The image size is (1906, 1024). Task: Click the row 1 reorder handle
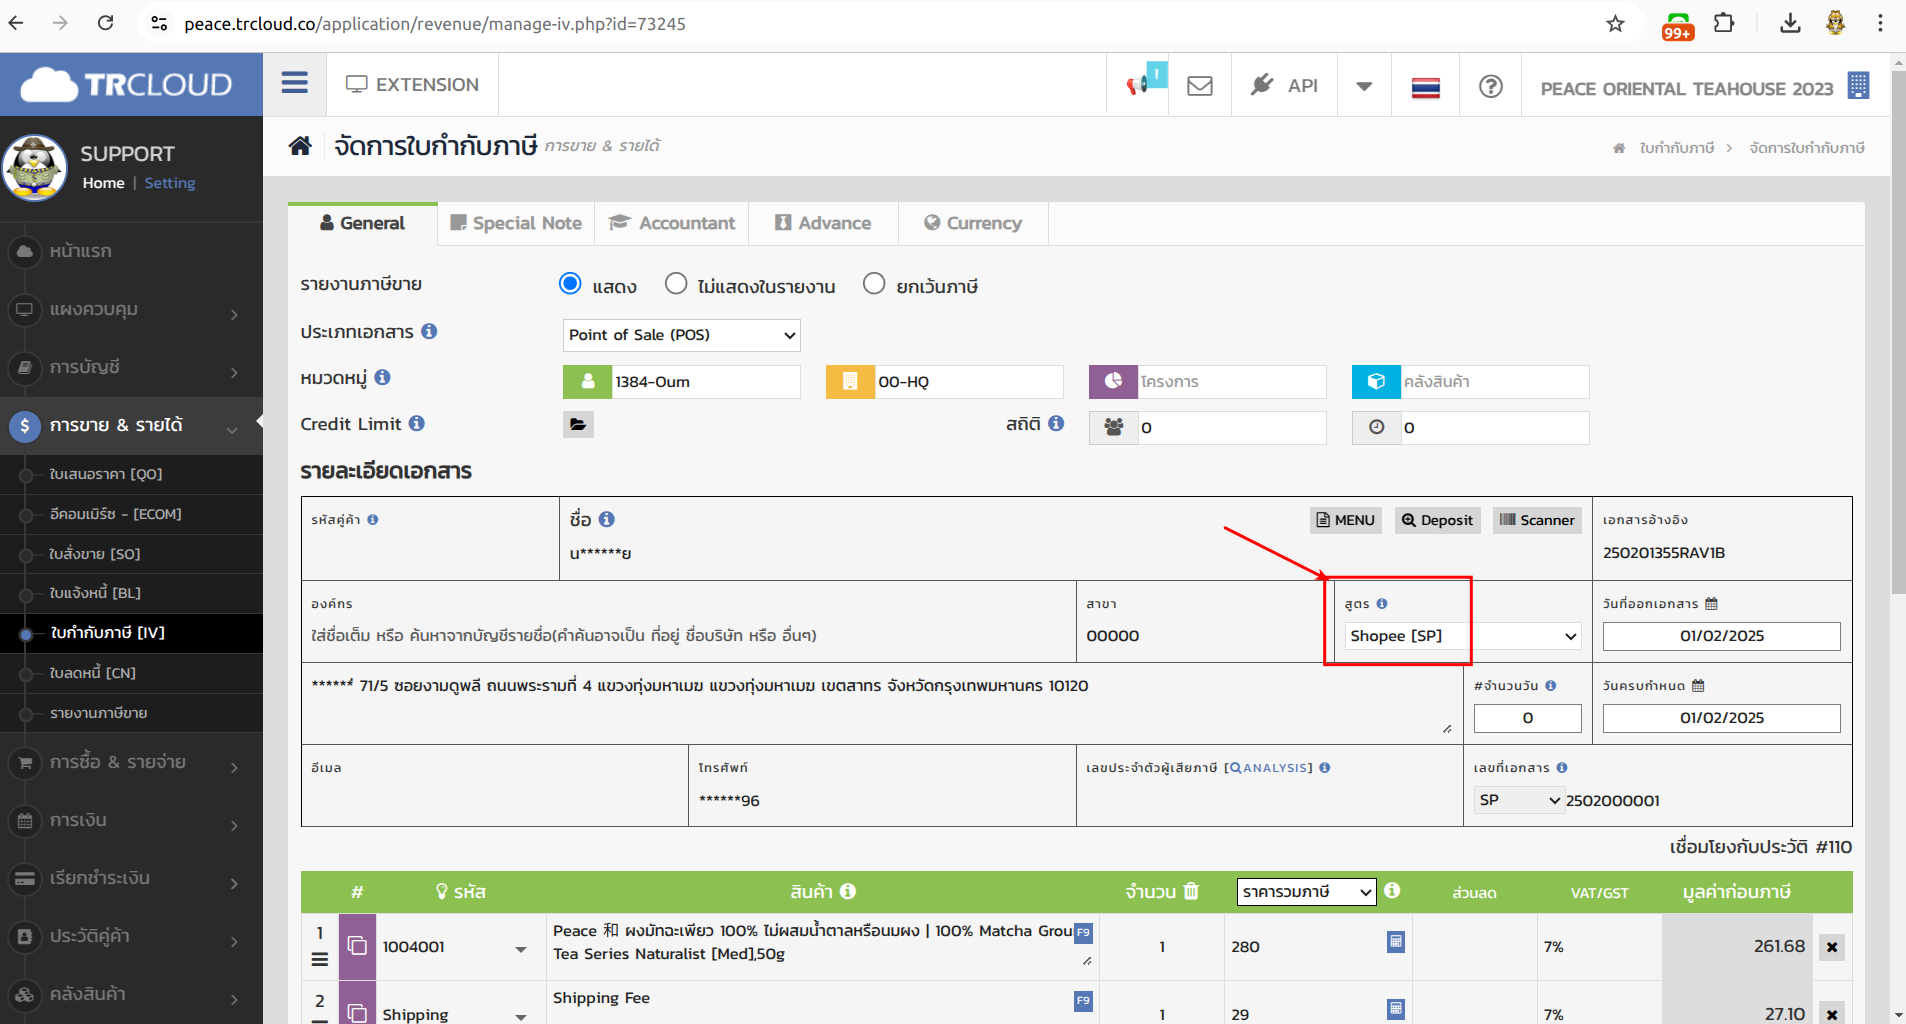click(x=320, y=960)
